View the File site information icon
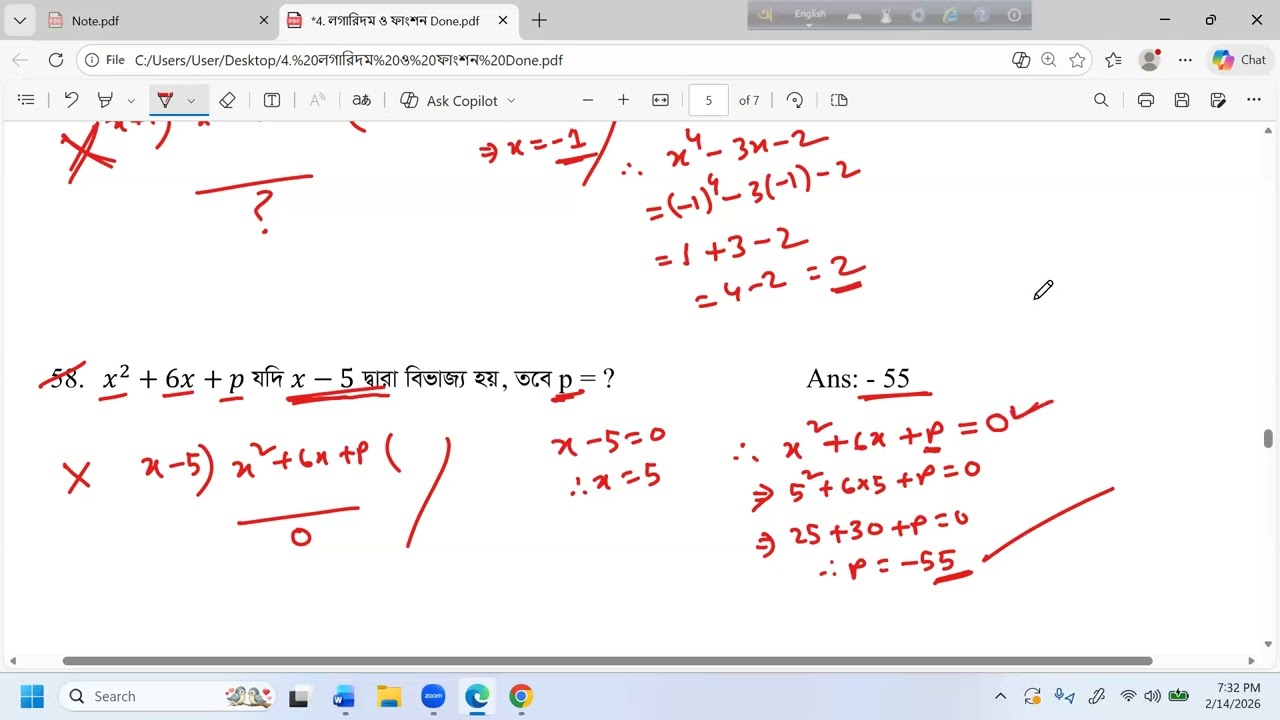 point(104,60)
